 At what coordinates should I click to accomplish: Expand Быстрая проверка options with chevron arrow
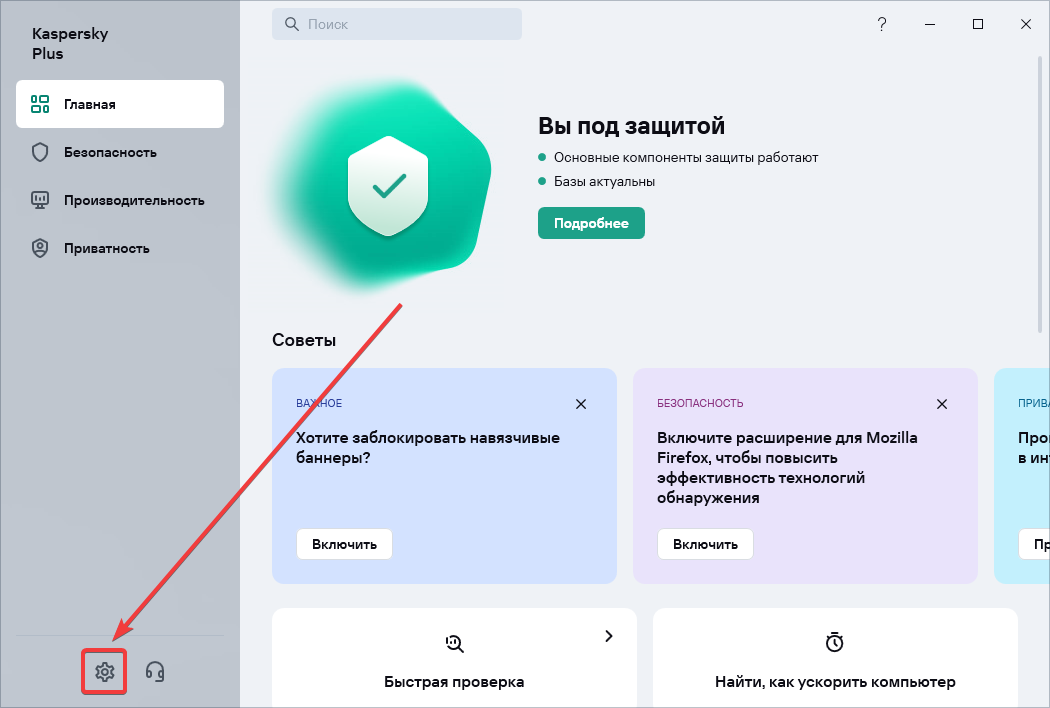point(609,636)
